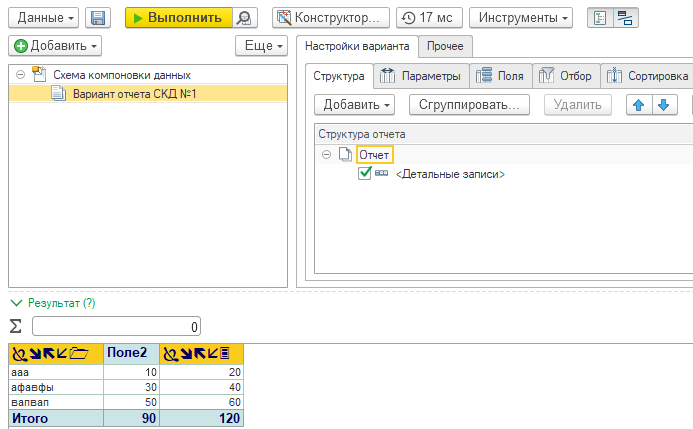
Task: Uncheck the Детальные записи checkbox
Action: tap(365, 174)
